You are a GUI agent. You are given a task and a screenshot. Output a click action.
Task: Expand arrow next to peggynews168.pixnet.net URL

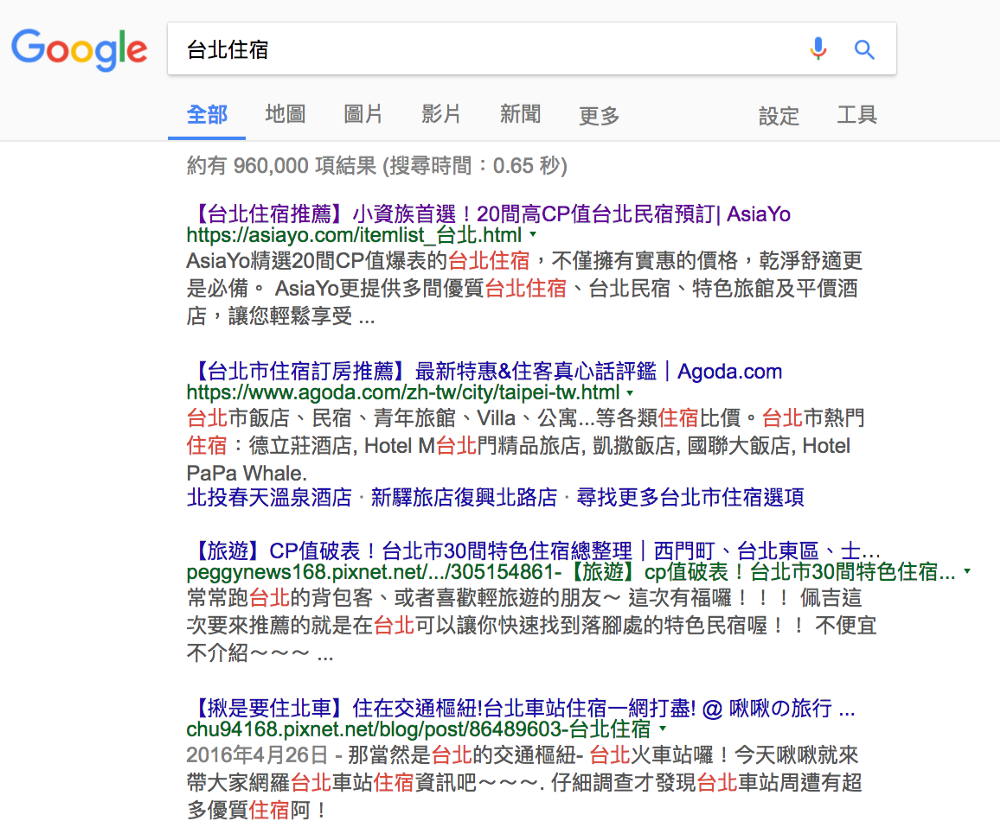(x=967, y=571)
